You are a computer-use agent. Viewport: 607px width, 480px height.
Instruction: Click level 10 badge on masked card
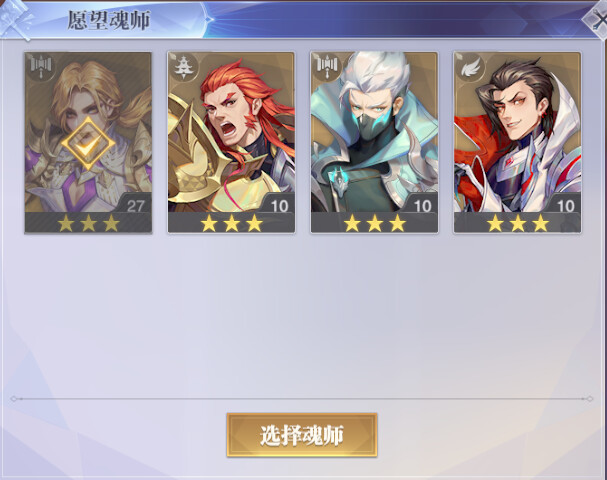[422, 206]
